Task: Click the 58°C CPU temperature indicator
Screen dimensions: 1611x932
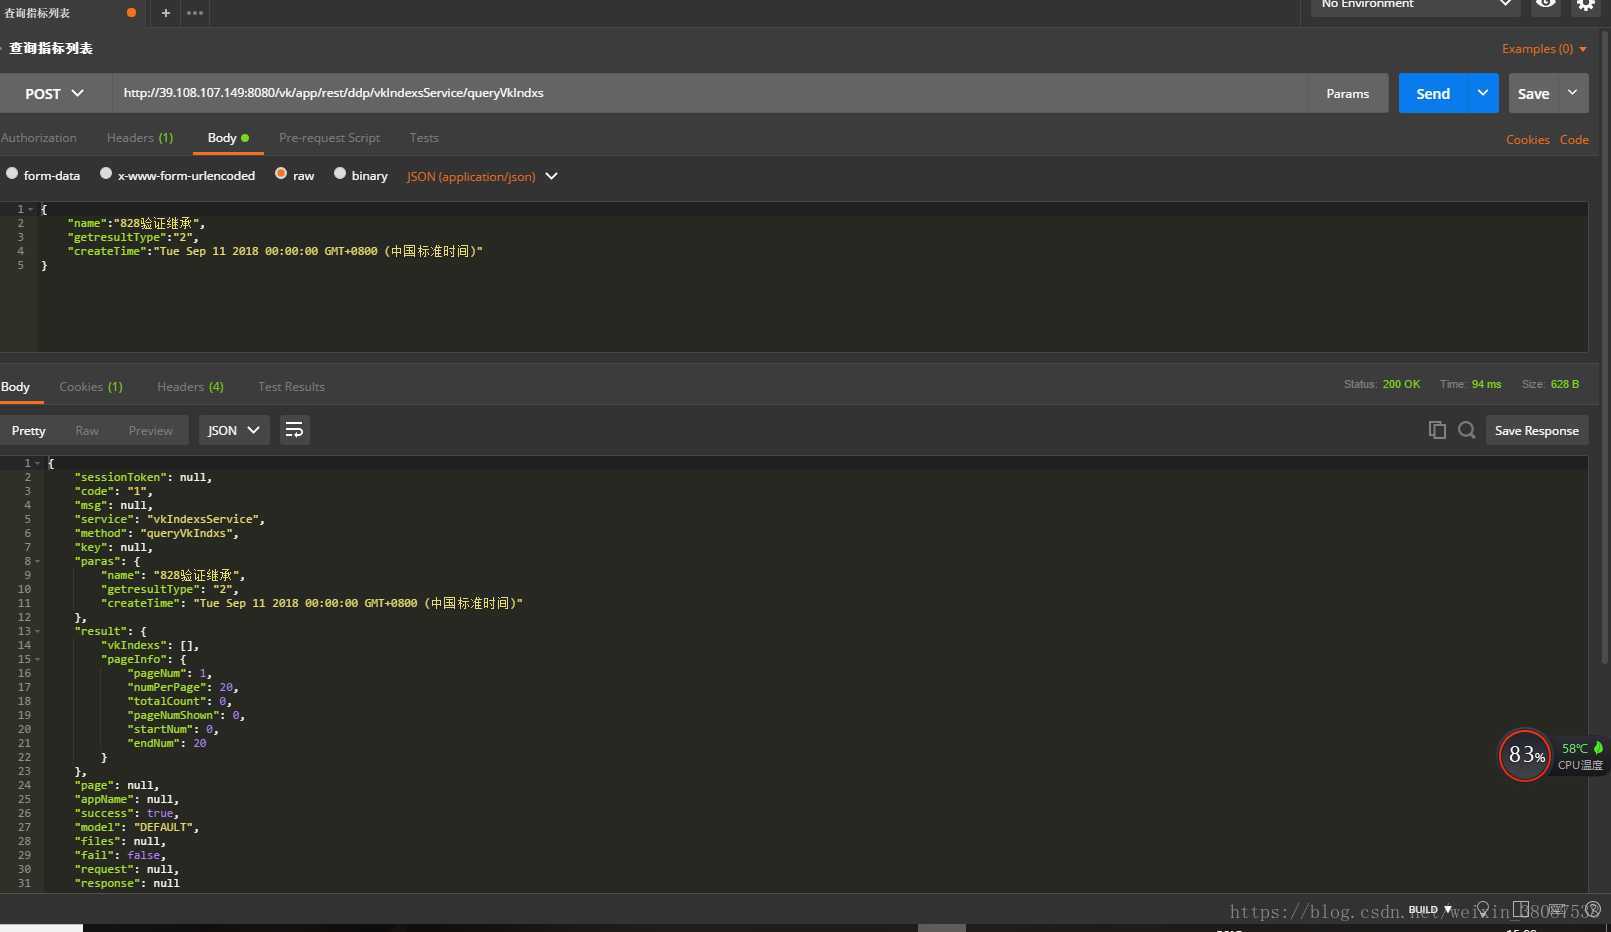Action: tap(1580, 755)
